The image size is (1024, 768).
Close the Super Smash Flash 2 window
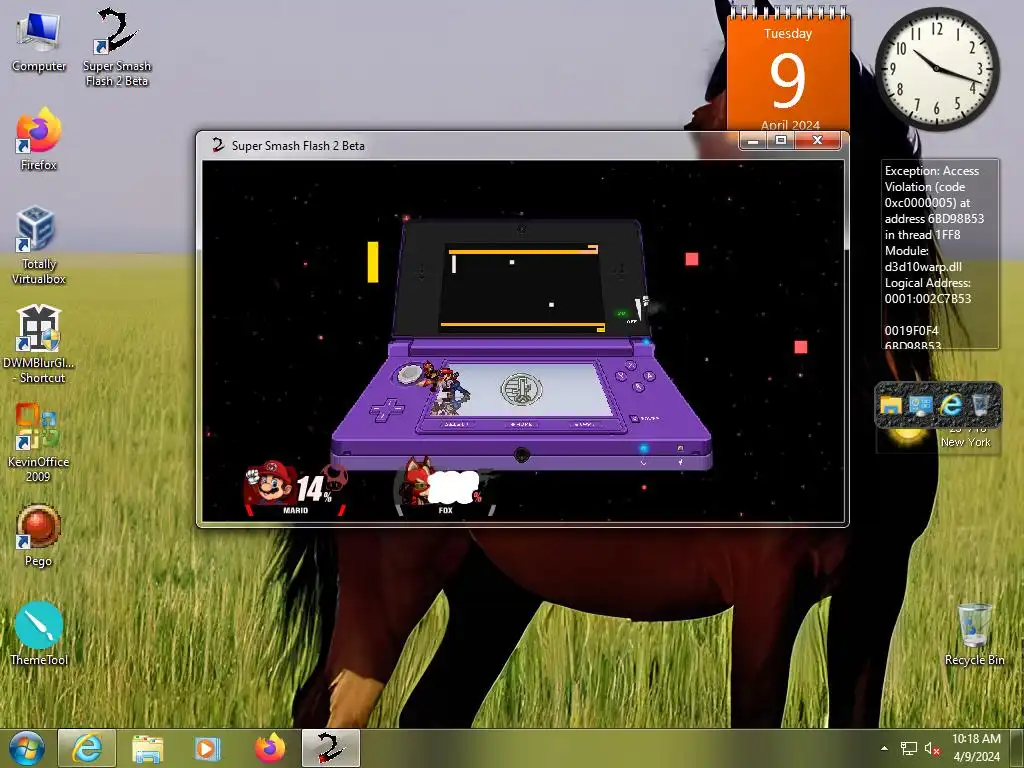coord(818,140)
